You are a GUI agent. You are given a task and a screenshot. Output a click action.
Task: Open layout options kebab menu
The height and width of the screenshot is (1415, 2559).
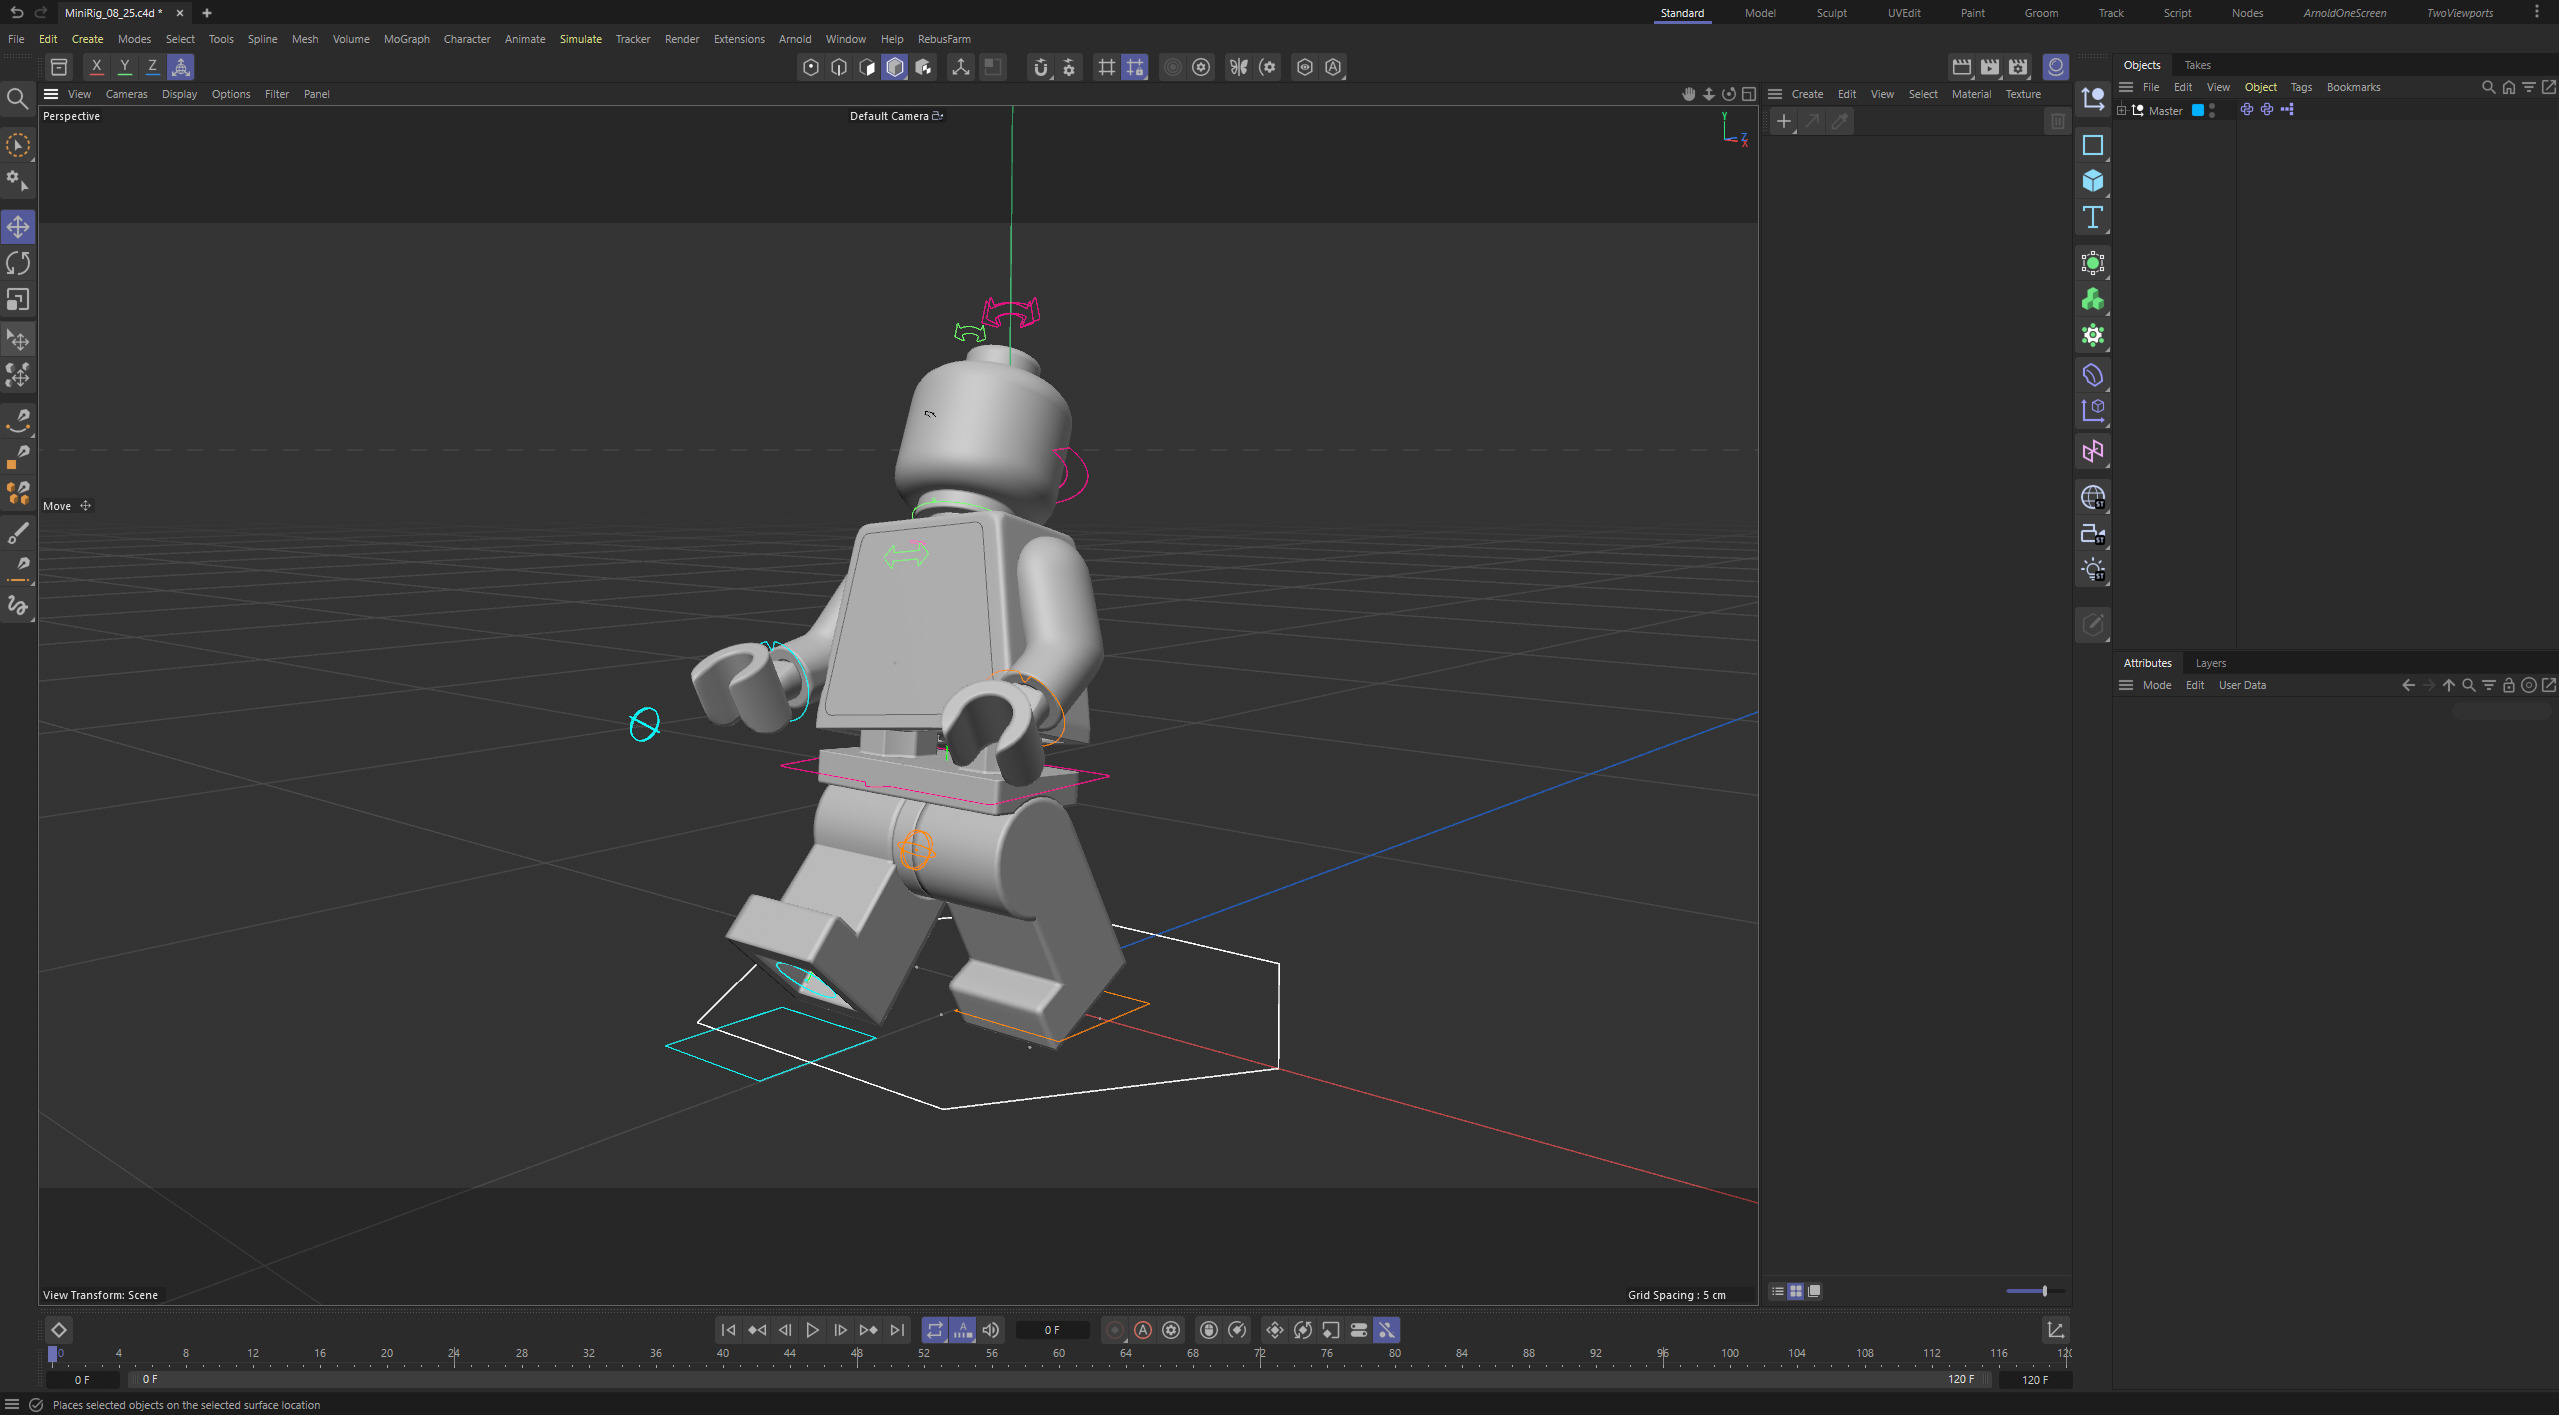2537,13
